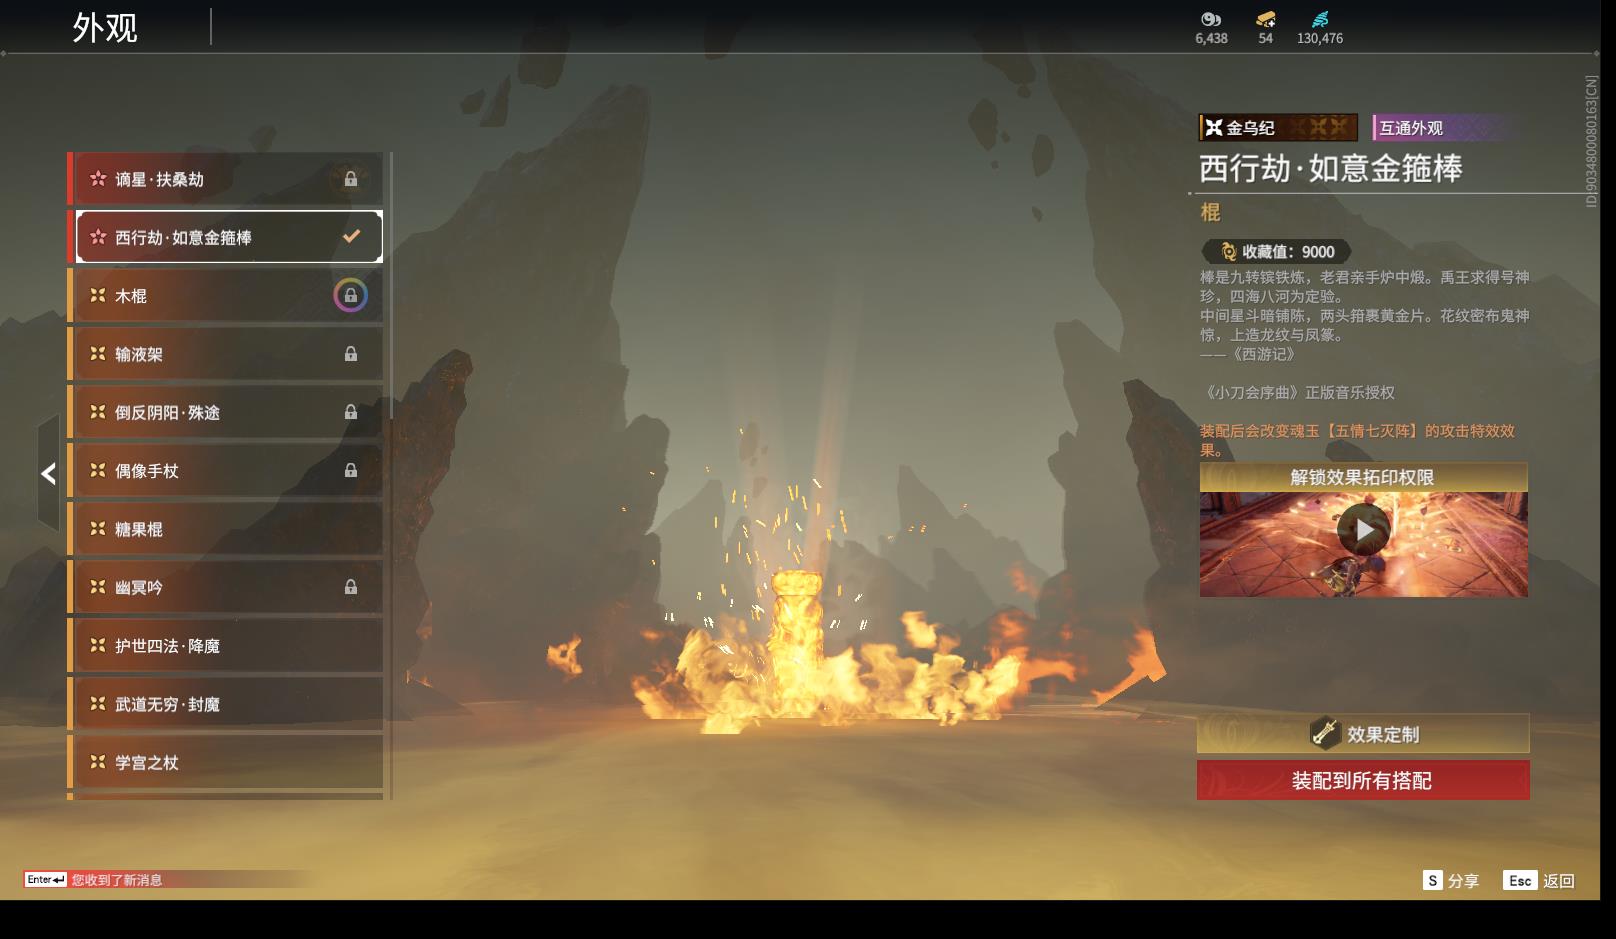The width and height of the screenshot is (1616, 939).
Task: Select the 幽冥吟 skin entry
Action: click(x=226, y=587)
